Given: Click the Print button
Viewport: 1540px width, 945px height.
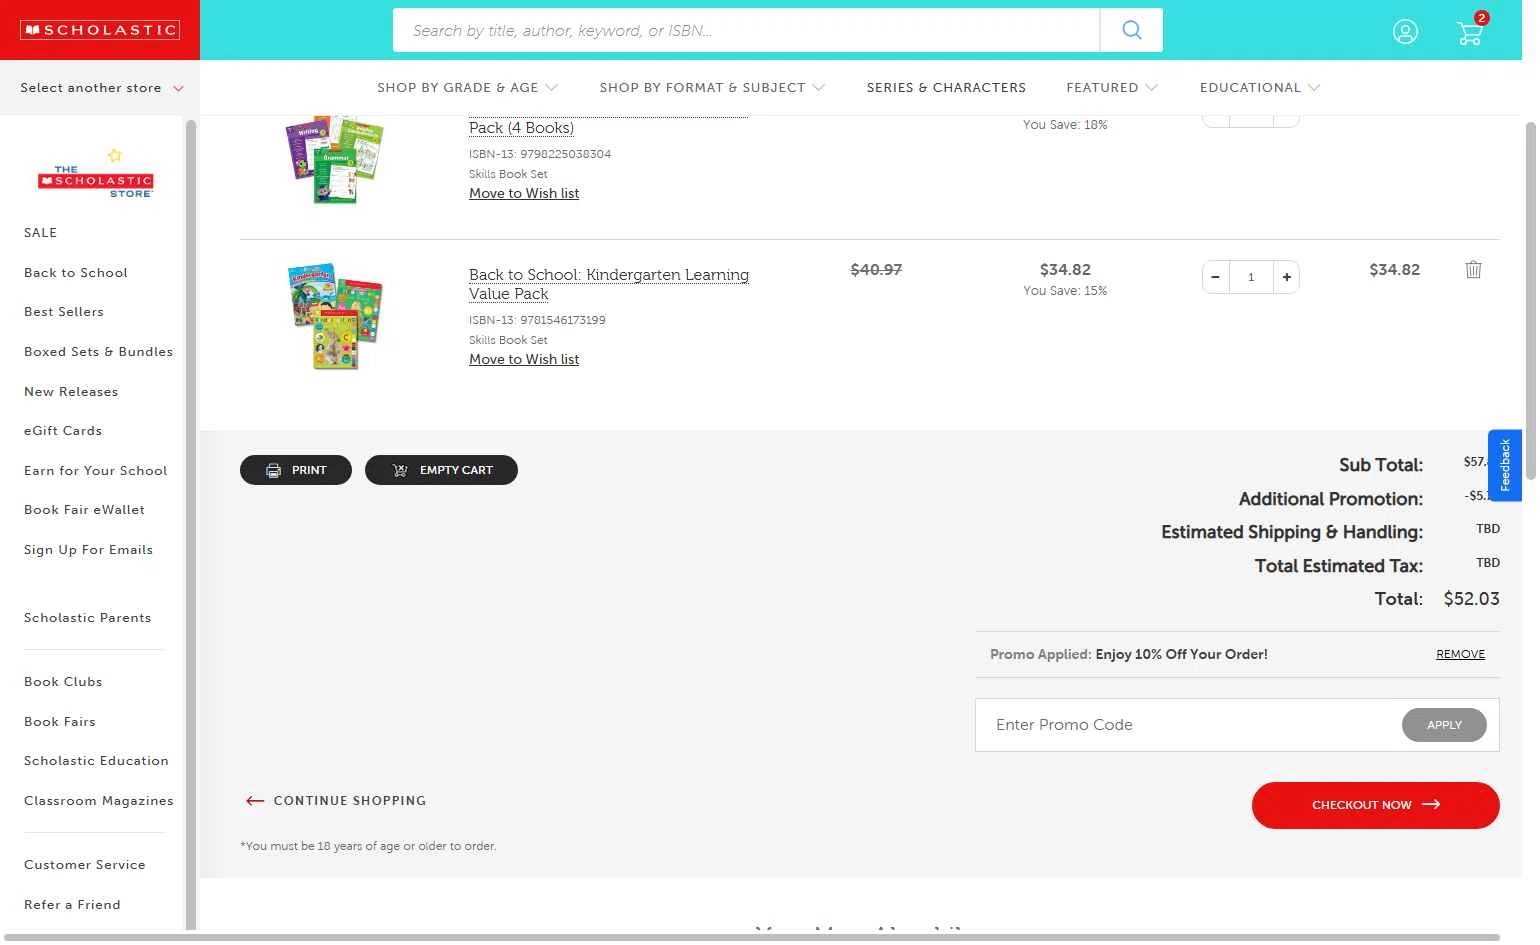Looking at the screenshot, I should click(x=296, y=470).
